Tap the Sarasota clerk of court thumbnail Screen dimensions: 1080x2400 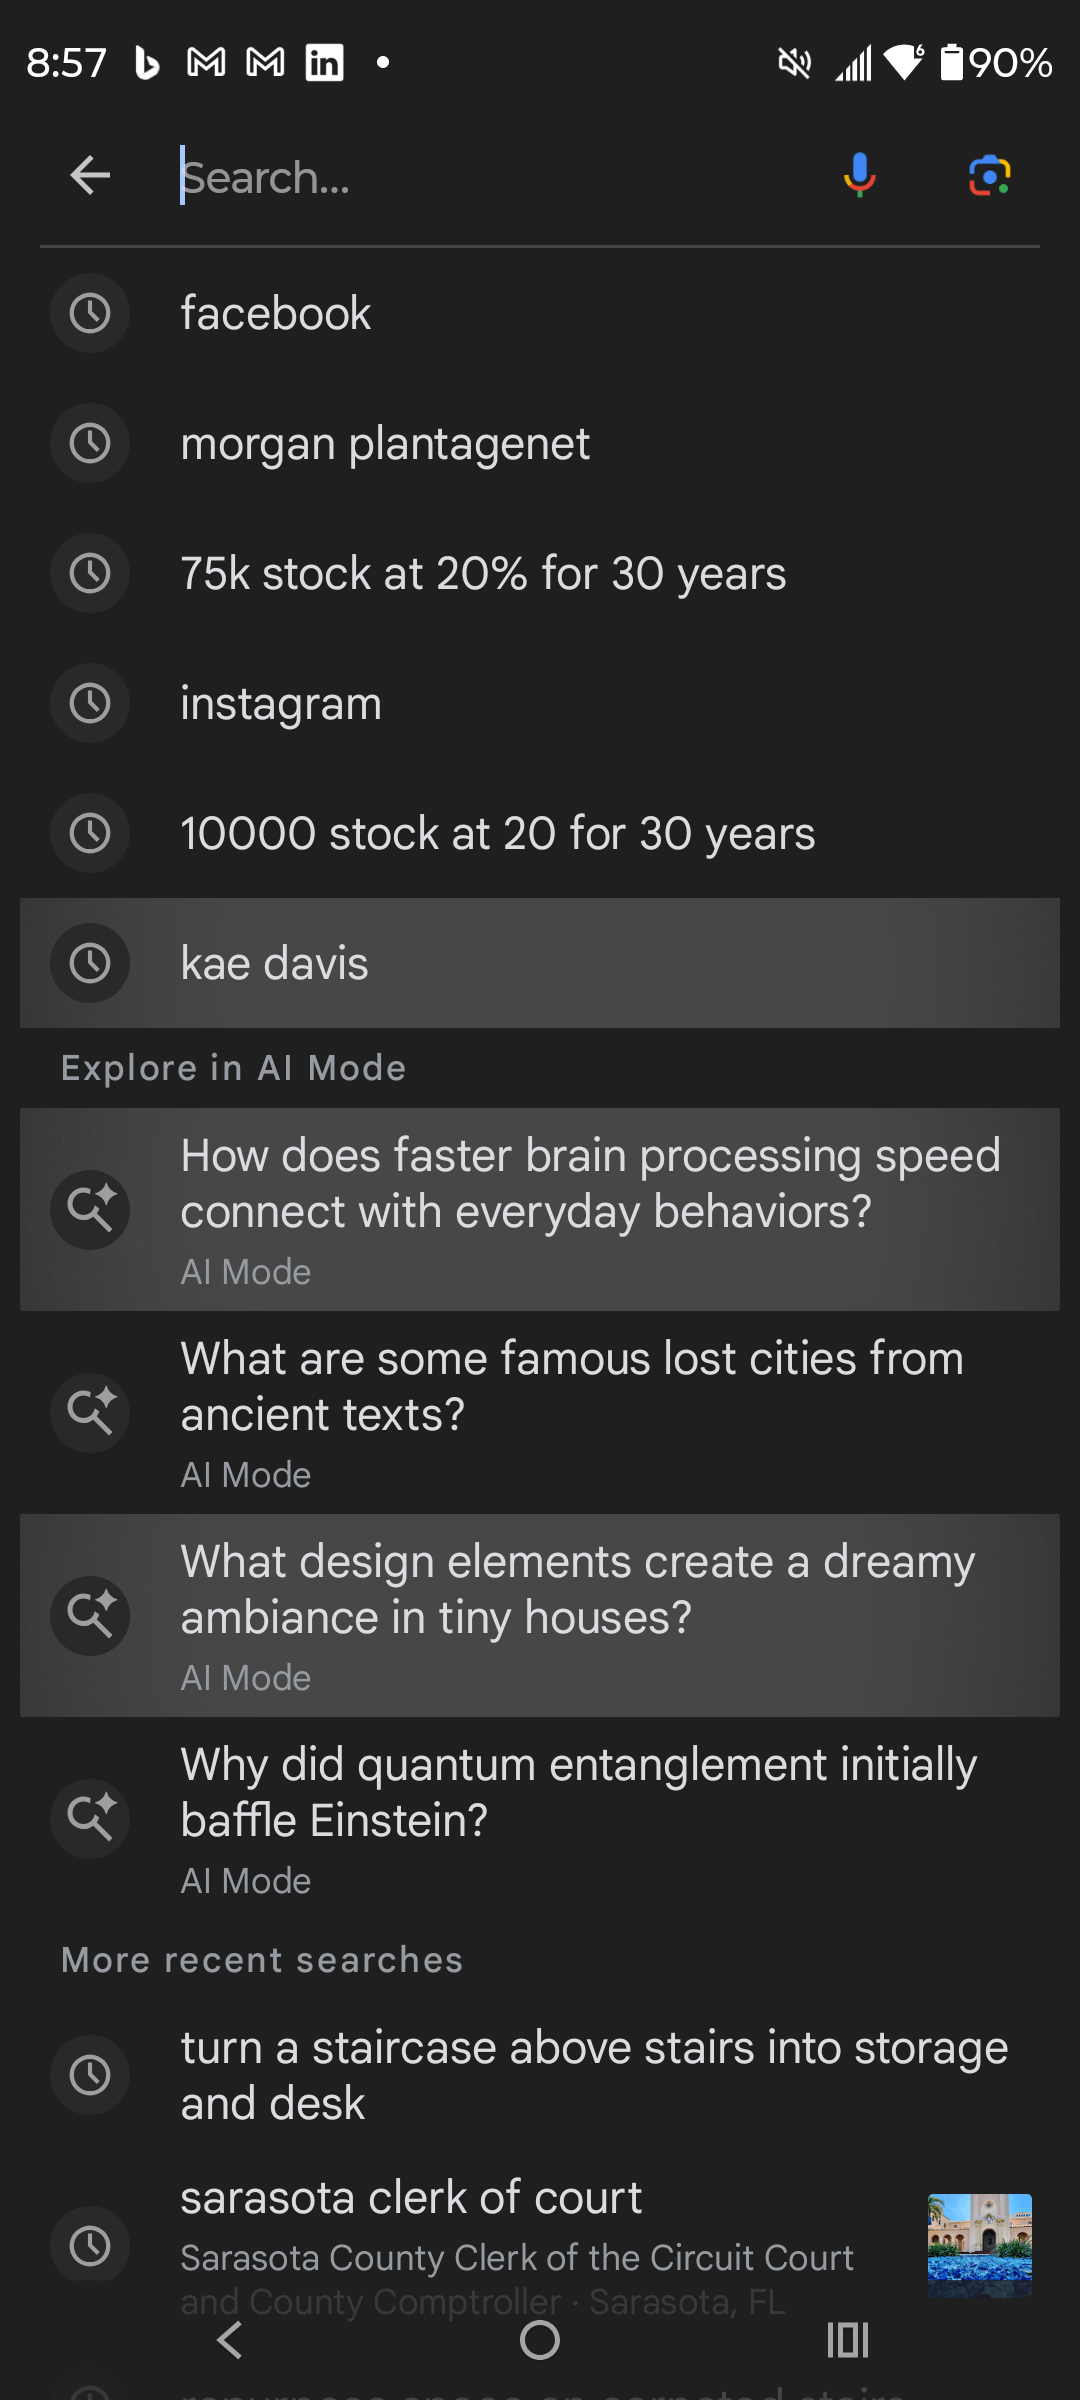[x=979, y=2245]
